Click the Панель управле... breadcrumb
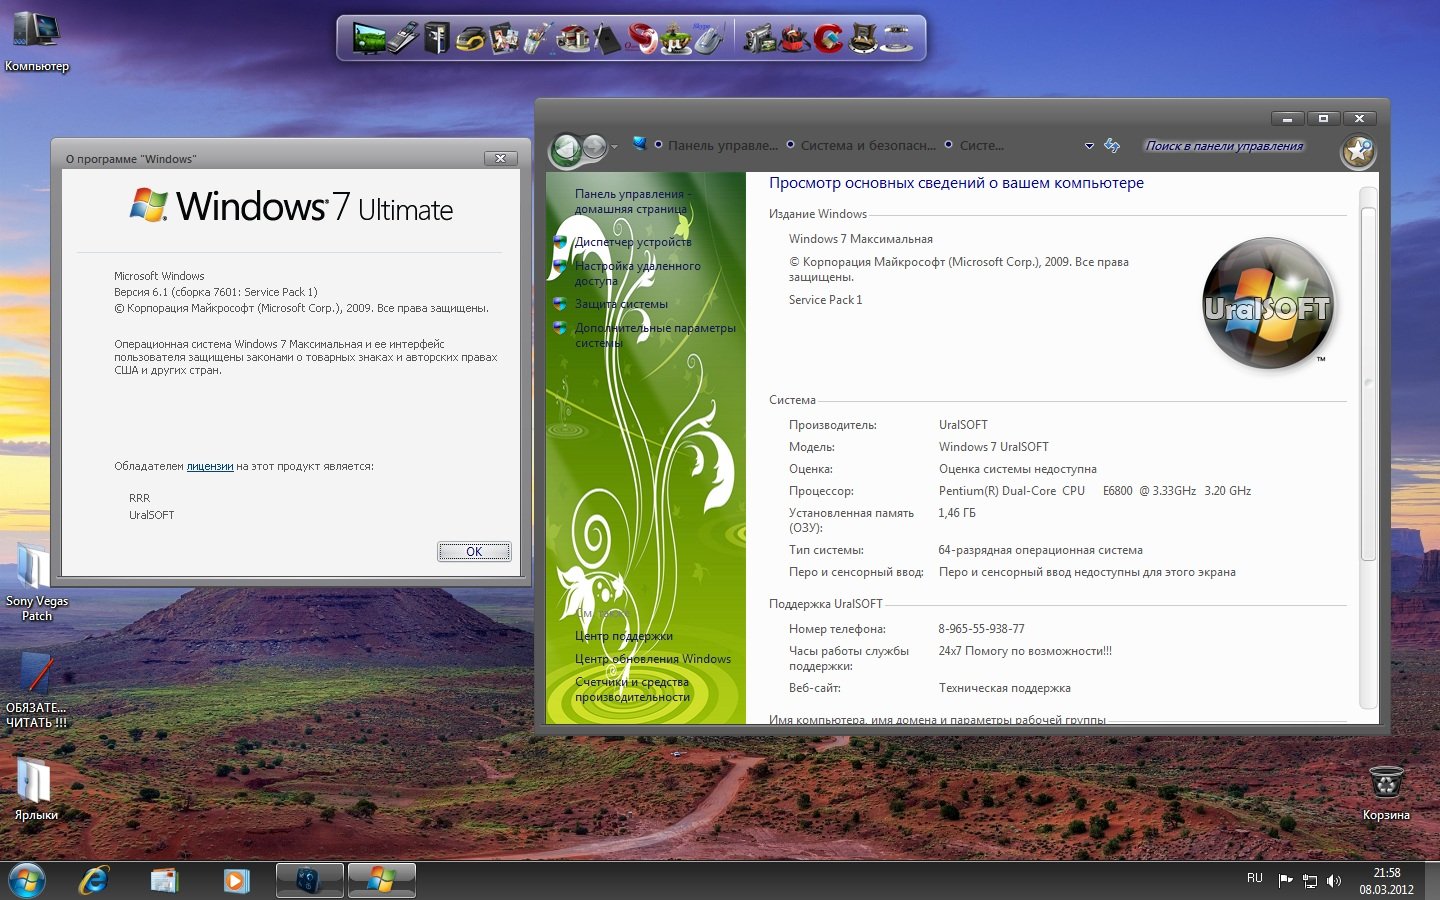The image size is (1440, 900). (723, 146)
